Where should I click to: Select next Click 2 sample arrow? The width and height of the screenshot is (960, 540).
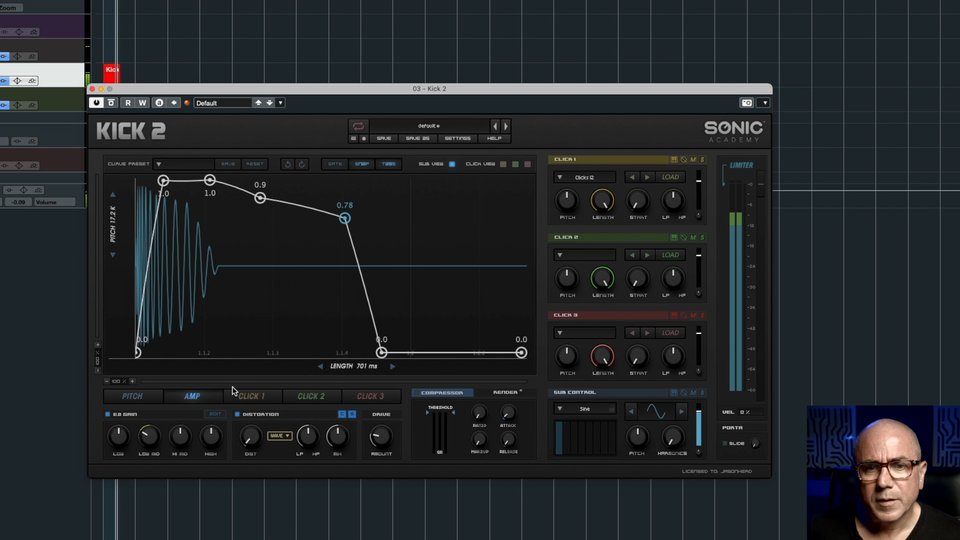click(647, 255)
